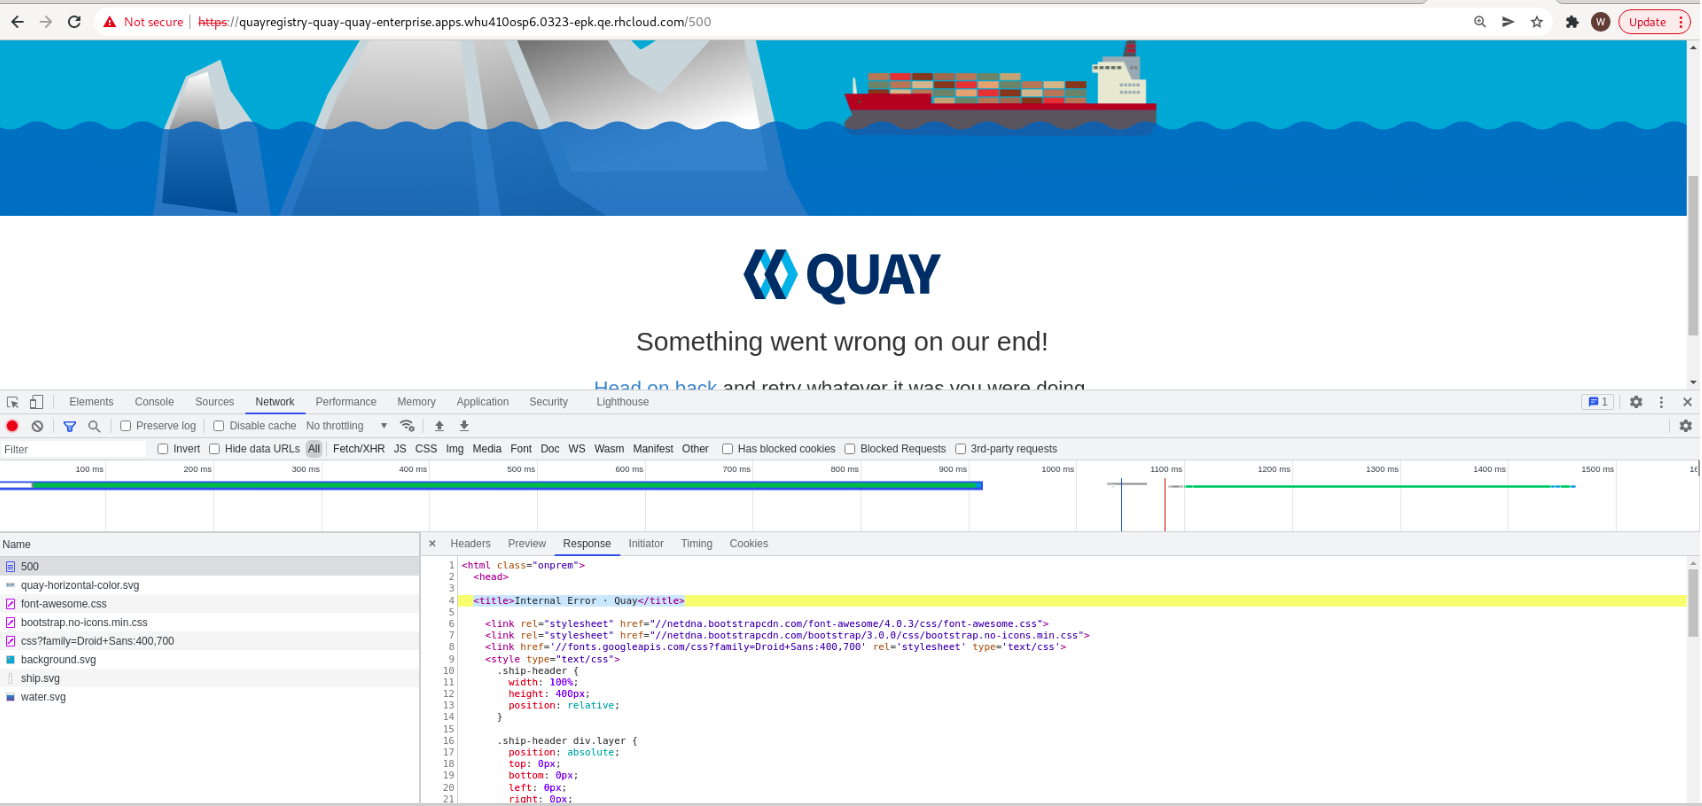Export HAR with download arrow
The image size is (1702, 806).
pos(464,426)
